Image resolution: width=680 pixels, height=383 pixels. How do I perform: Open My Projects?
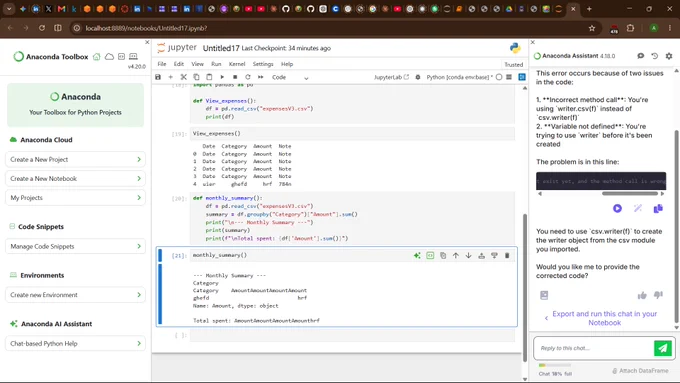(x=75, y=198)
